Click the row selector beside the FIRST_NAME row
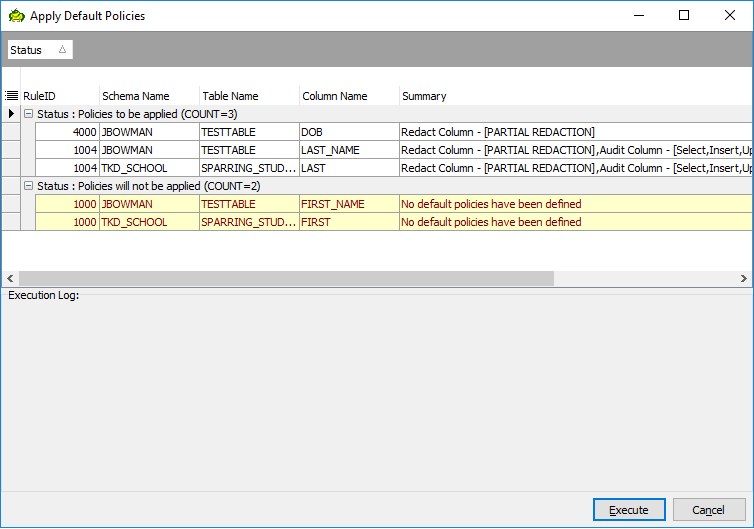This screenshot has height=529, width=754. point(11,204)
